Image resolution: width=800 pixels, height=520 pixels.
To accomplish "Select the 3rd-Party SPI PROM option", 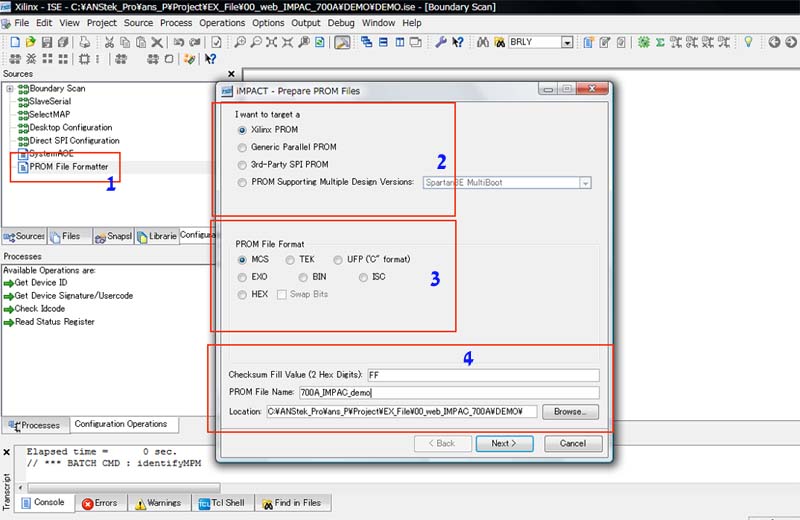I will (242, 165).
